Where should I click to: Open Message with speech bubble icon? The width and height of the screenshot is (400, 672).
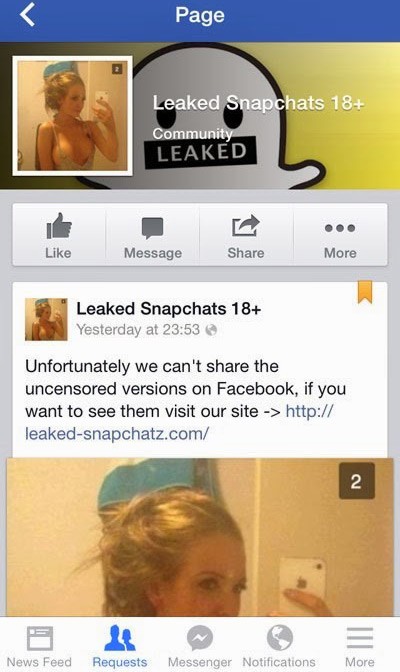point(153,236)
